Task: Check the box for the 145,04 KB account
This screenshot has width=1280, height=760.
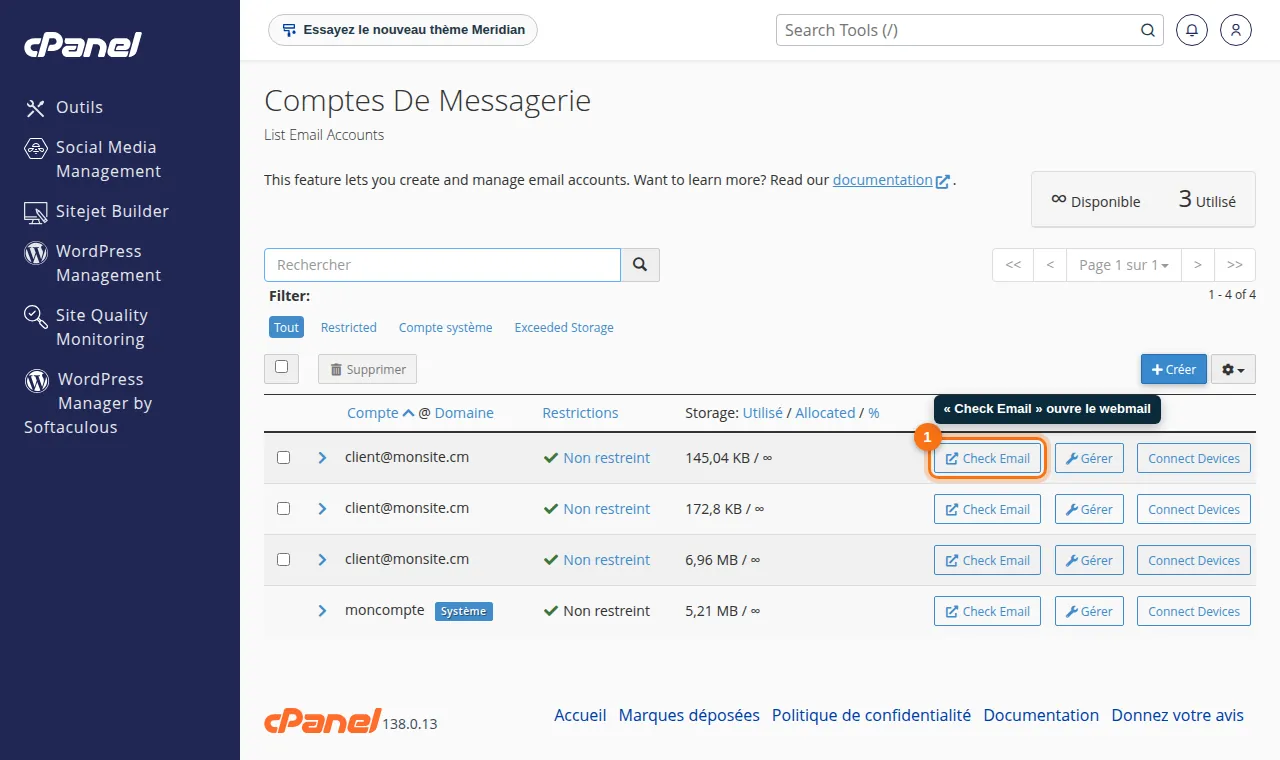Action: click(283, 458)
